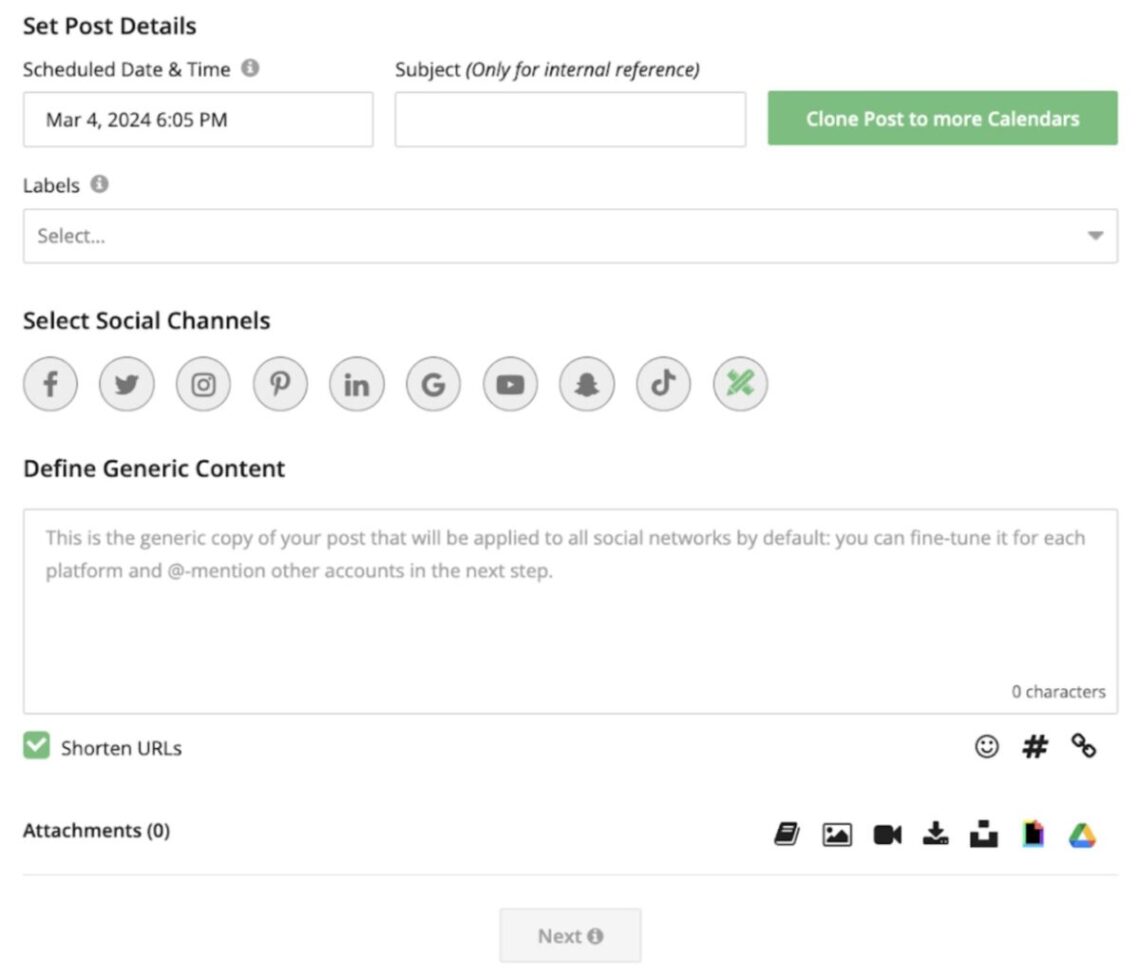Open the emoji picker
The width and height of the screenshot is (1140, 979).
coord(987,746)
